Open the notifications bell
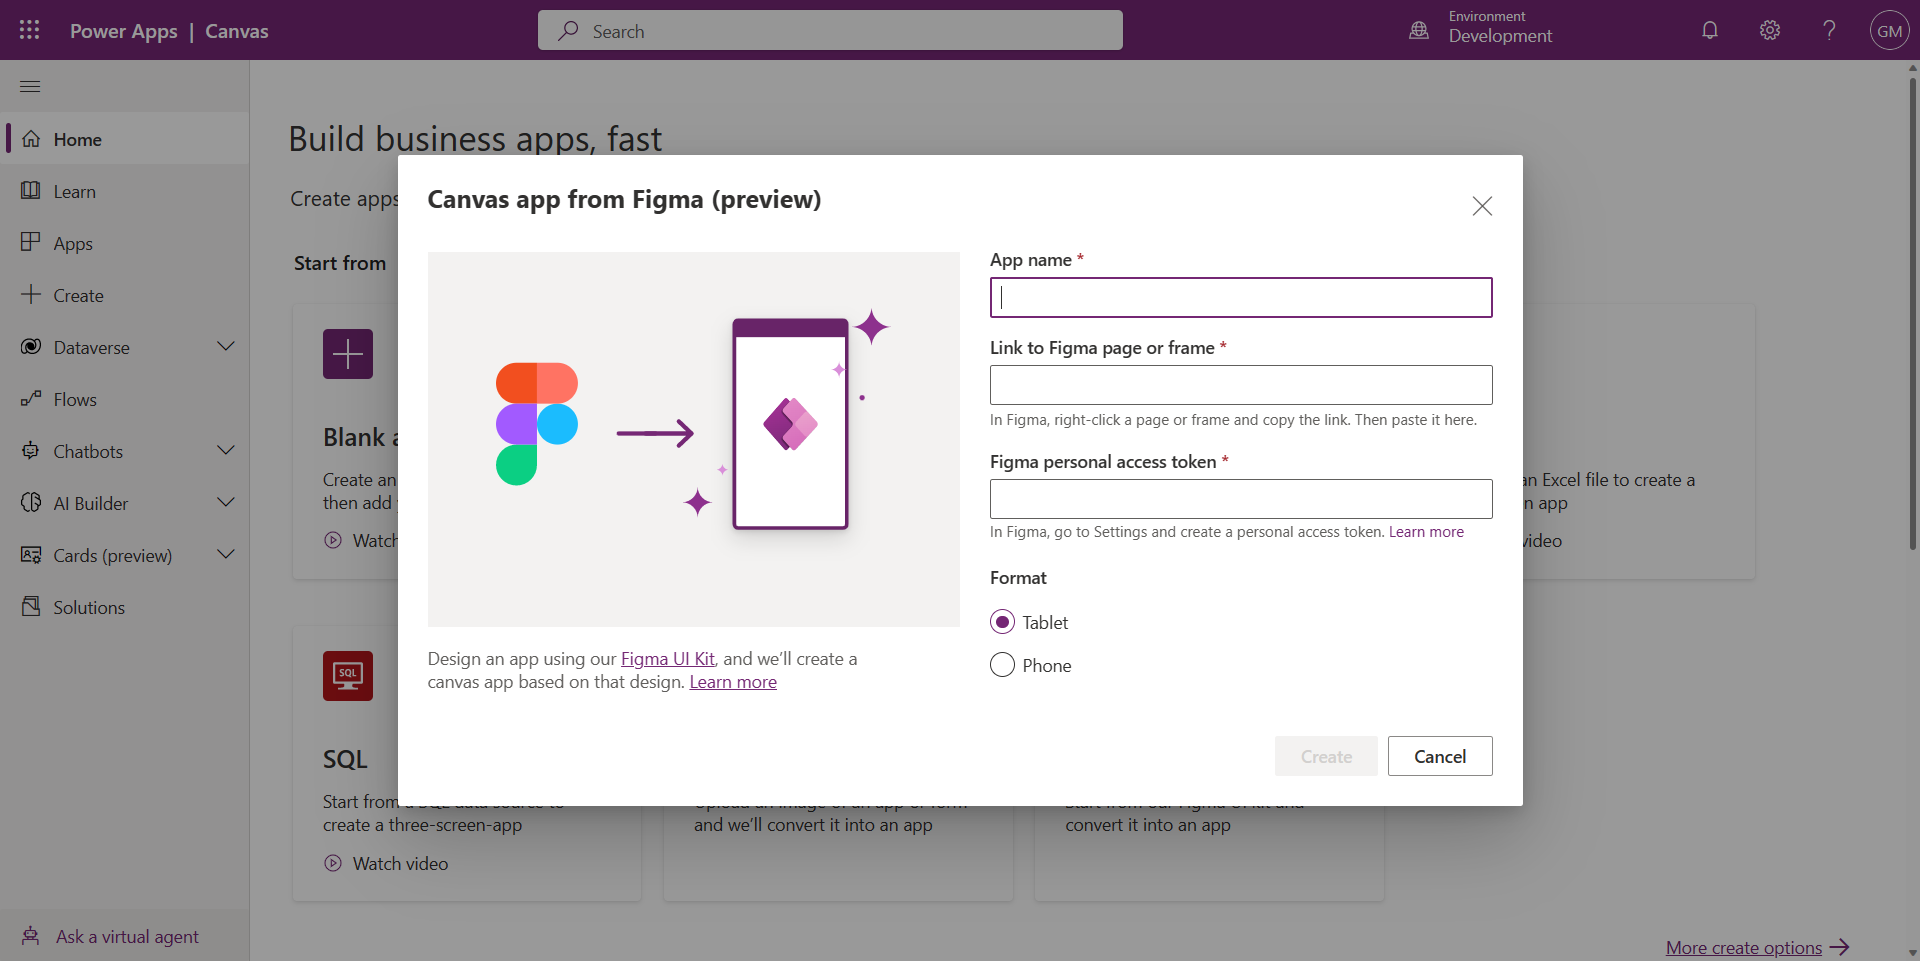 1710,30
